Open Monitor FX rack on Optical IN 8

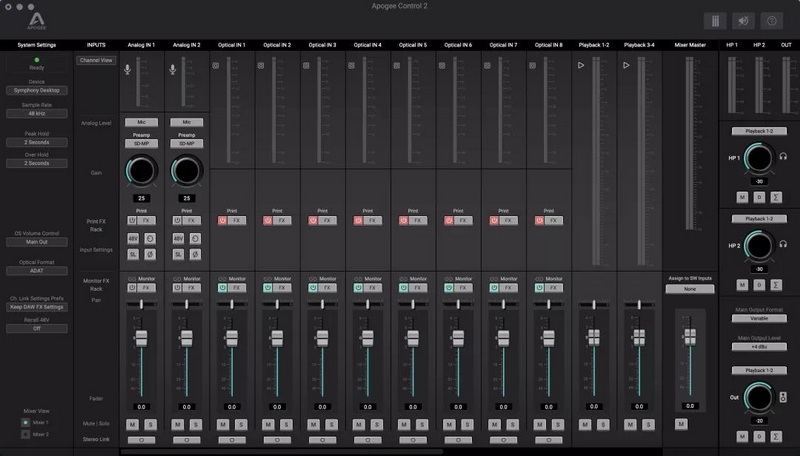tap(554, 288)
